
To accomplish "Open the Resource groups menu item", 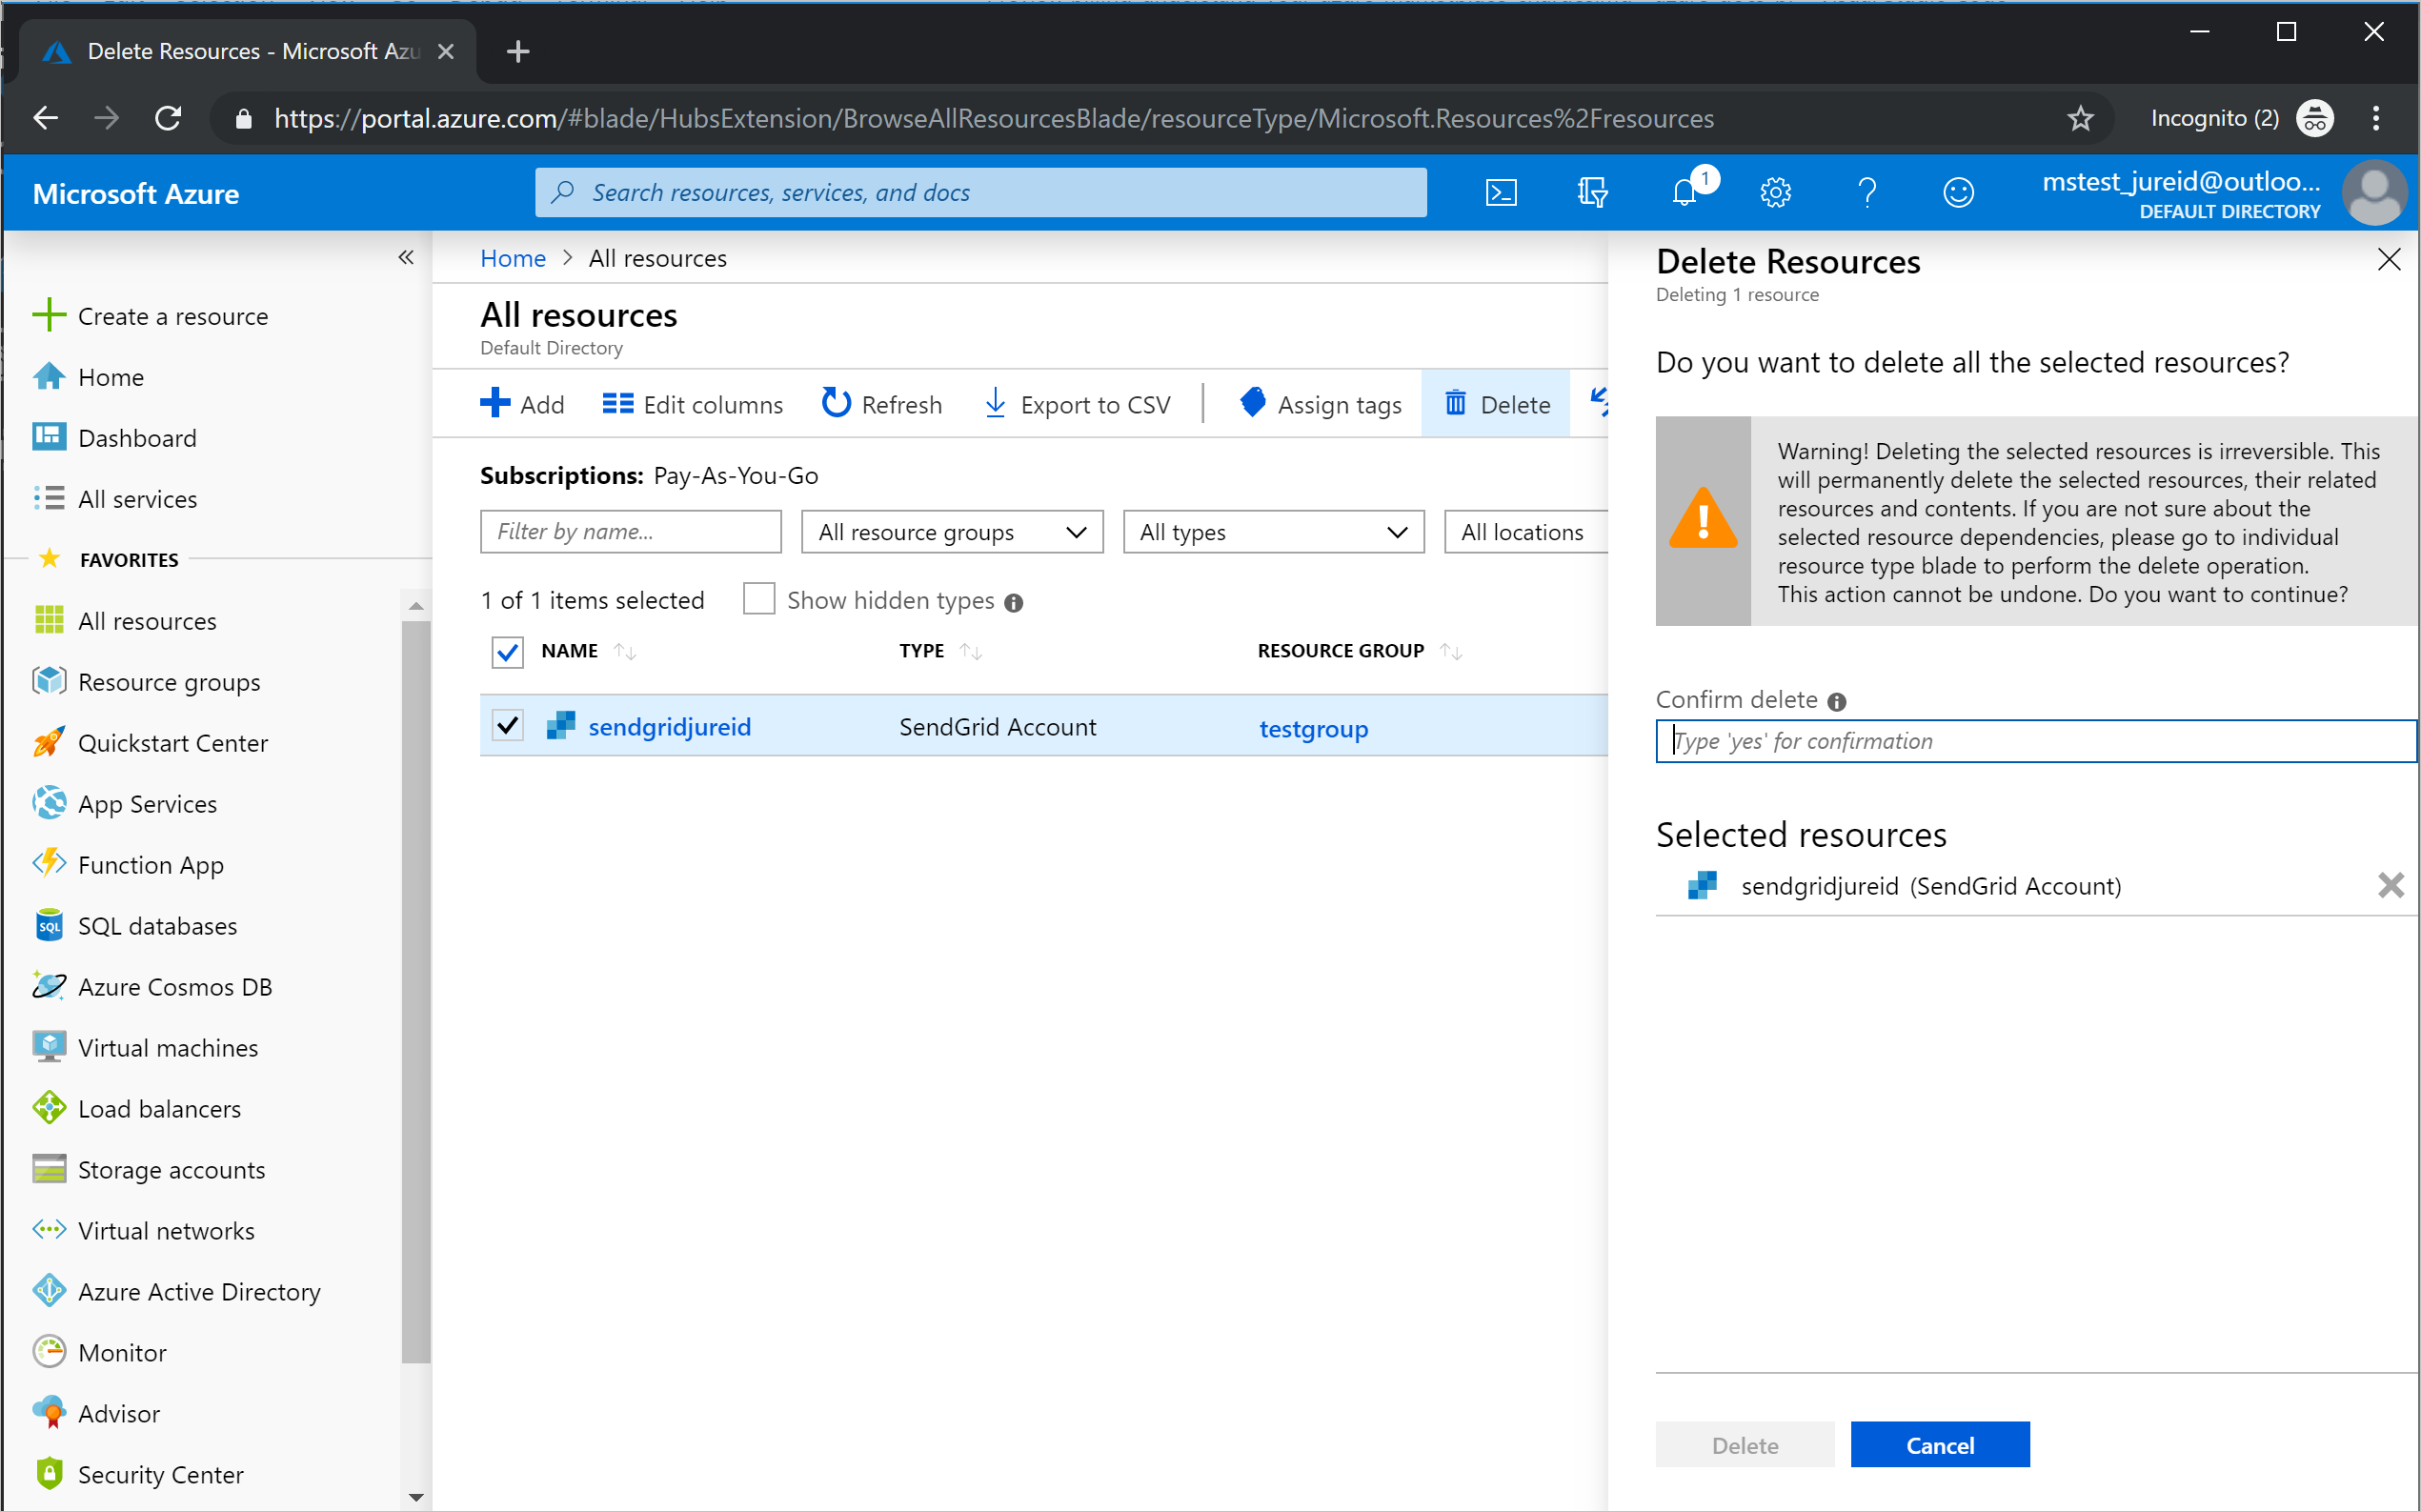I will pyautogui.click(x=169, y=681).
